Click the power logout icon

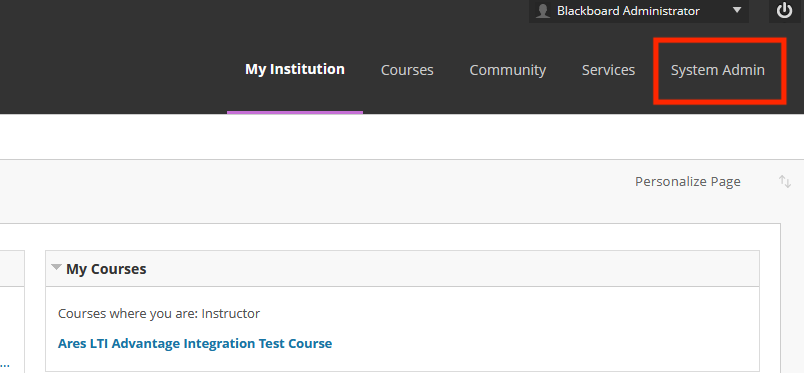pyautogui.click(x=785, y=11)
